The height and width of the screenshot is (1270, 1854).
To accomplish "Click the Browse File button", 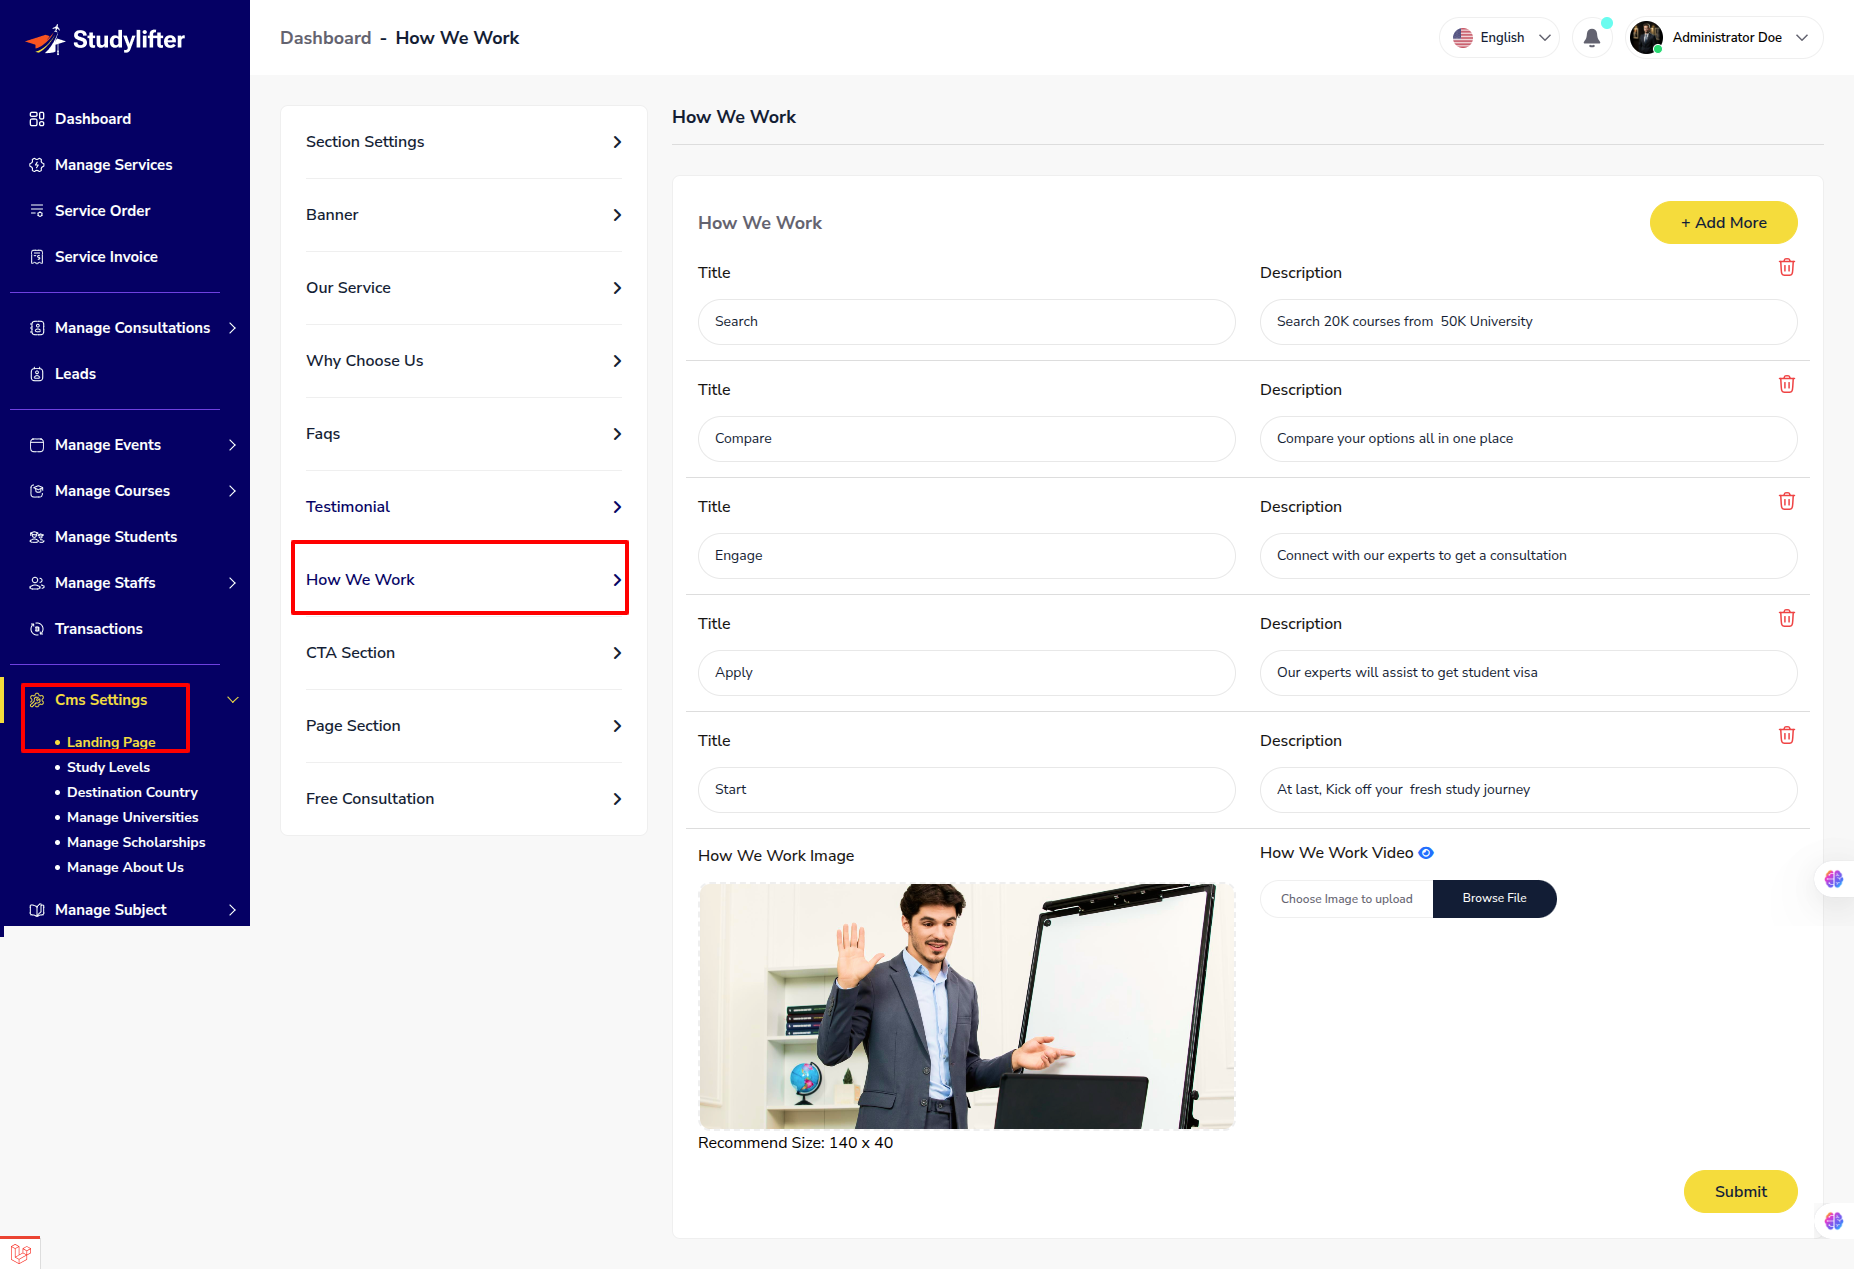I will coord(1494,899).
